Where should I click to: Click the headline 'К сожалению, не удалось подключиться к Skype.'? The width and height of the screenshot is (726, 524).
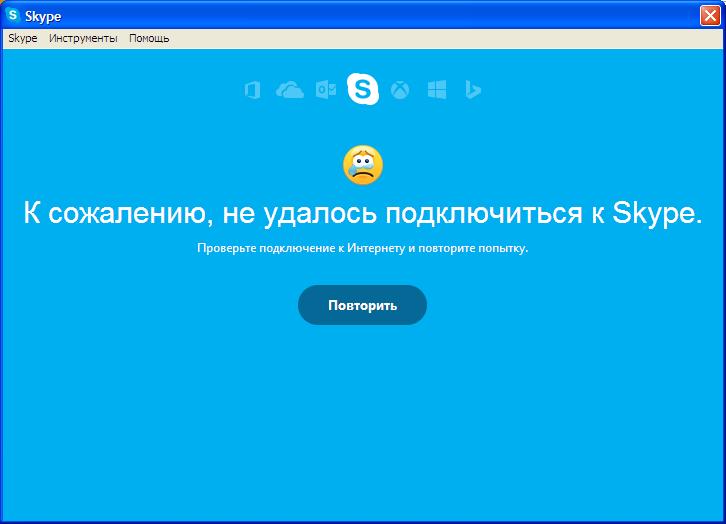click(363, 213)
